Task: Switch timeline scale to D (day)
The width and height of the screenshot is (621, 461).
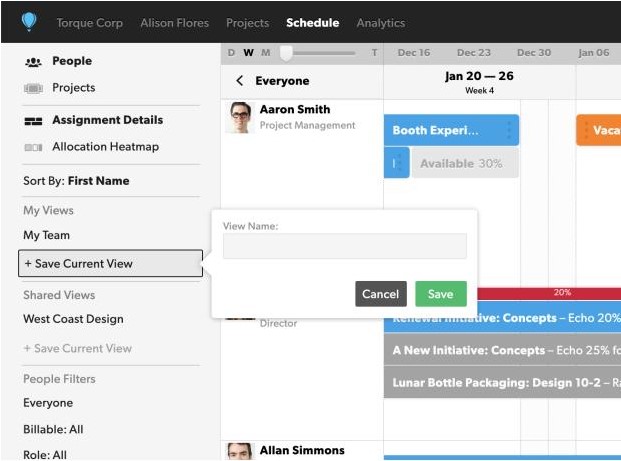Action: (231, 53)
